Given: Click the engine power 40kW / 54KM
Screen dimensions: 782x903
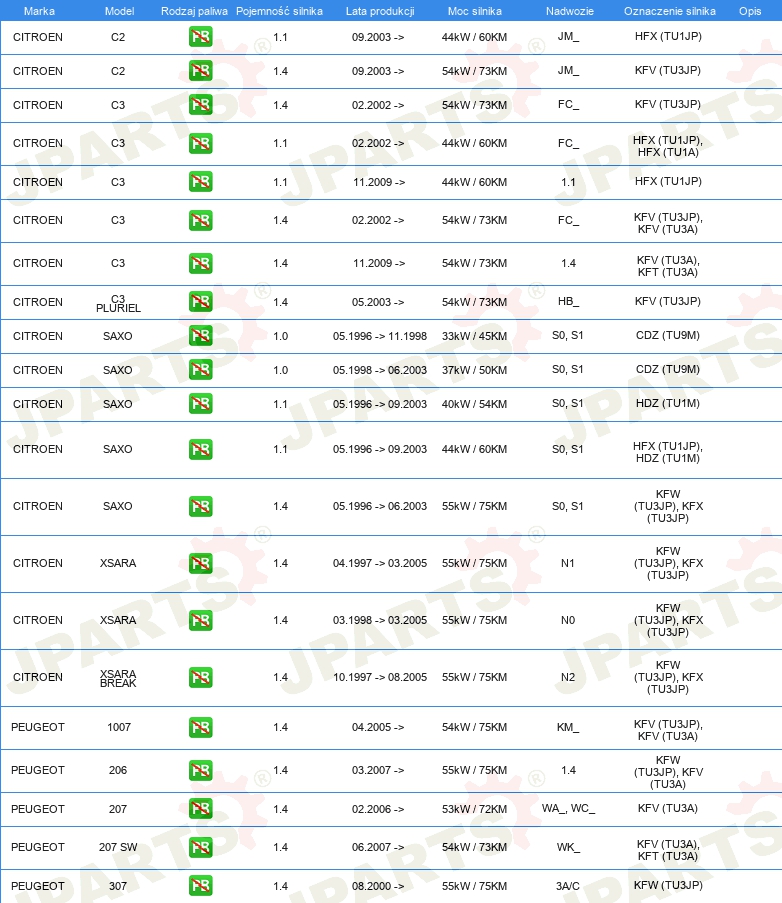Looking at the screenshot, I should pos(474,404).
